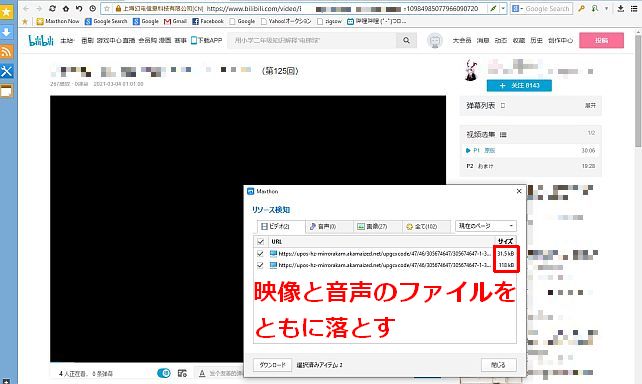
Task: Uncheck the 110 kB resource row checkbox
Action: click(260, 265)
